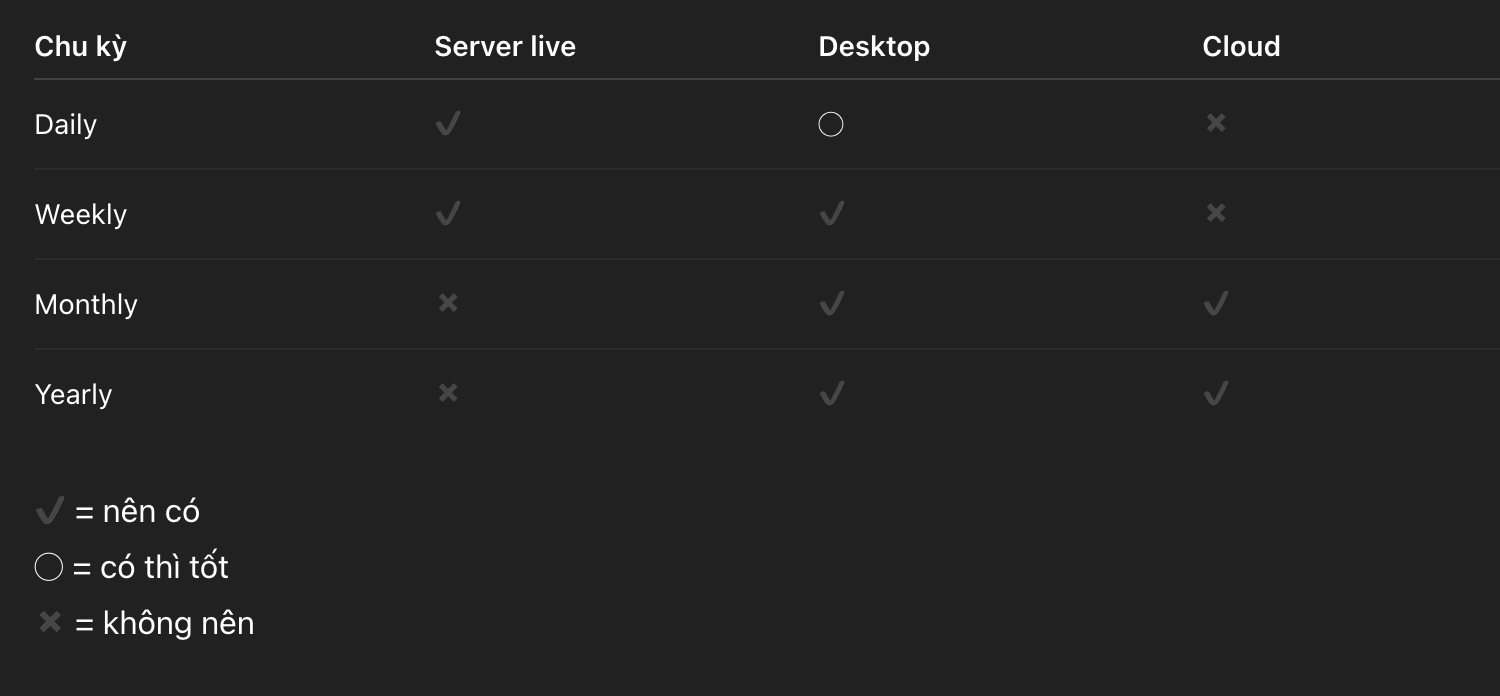This screenshot has width=1500, height=696.
Task: Click the Weekly Cloud cross icon
Action: click(x=1216, y=213)
